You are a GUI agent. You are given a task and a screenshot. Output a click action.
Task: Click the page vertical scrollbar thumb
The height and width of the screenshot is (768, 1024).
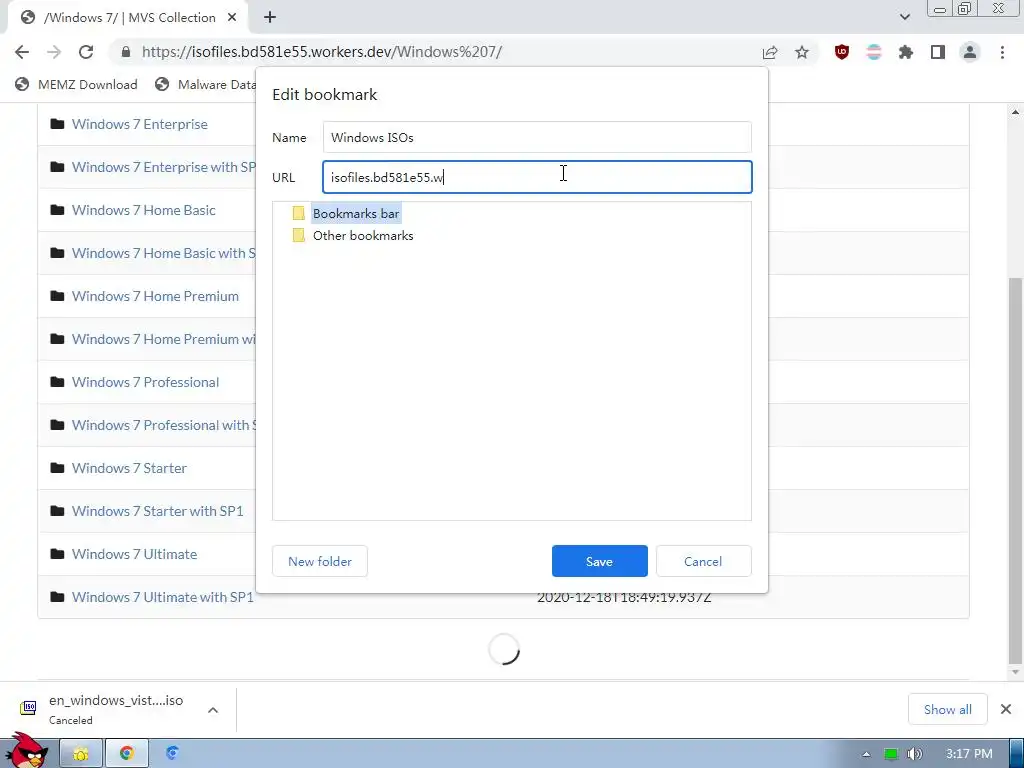coord(1015,470)
